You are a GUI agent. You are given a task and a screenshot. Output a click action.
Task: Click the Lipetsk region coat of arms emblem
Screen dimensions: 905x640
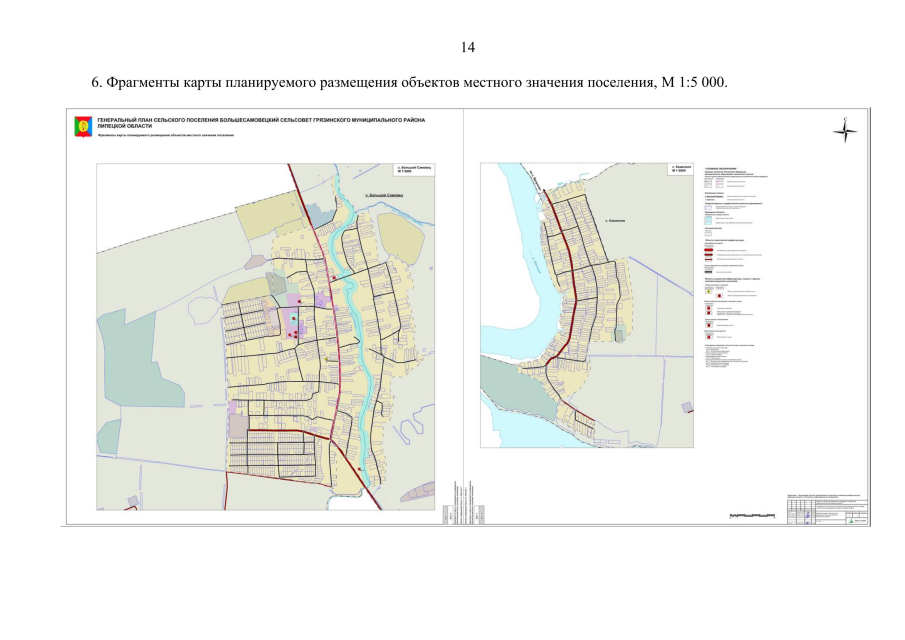click(83, 126)
